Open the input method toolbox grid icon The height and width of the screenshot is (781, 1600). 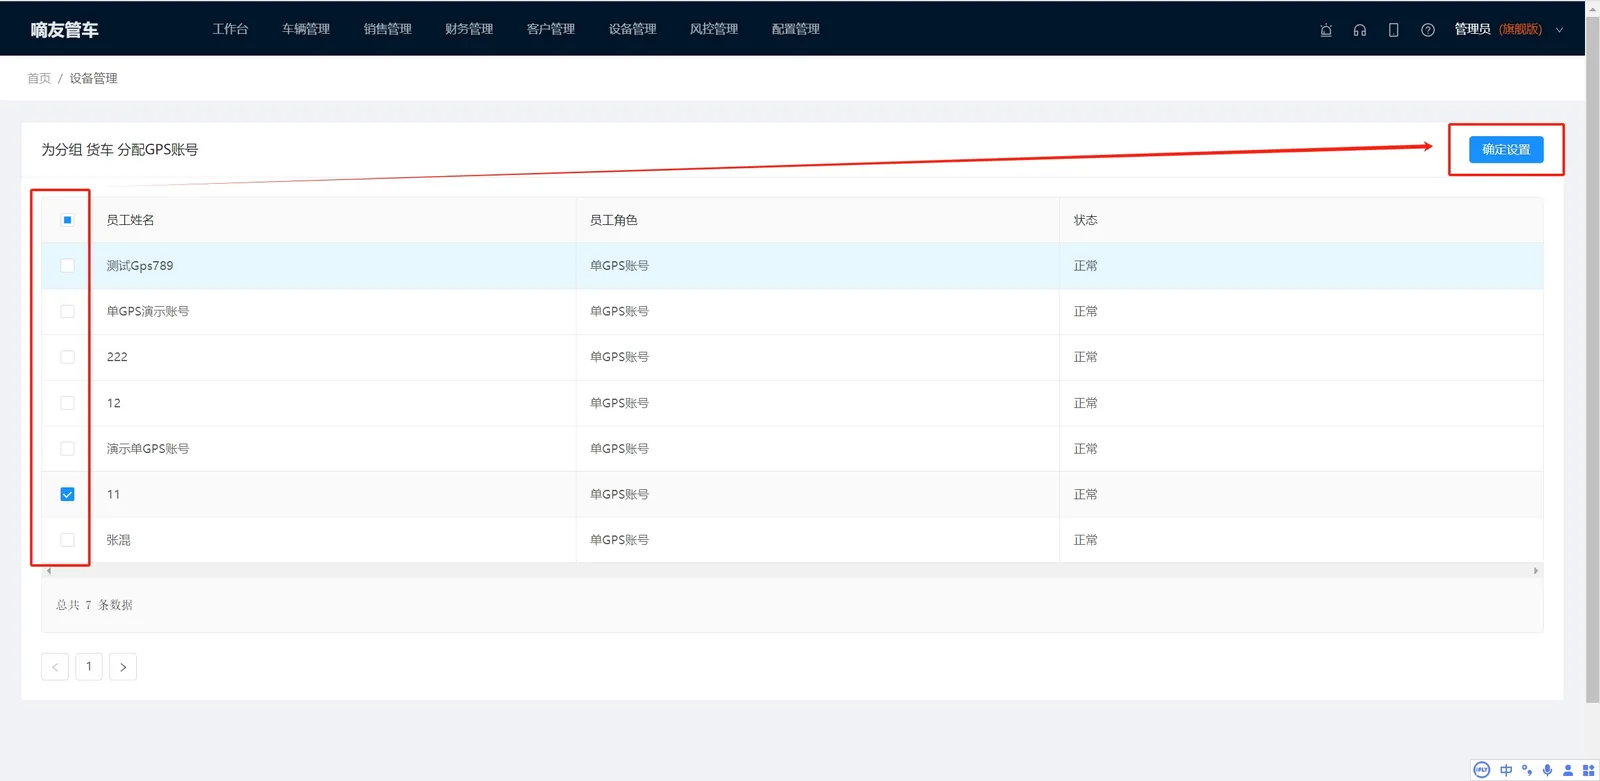(x=1588, y=770)
